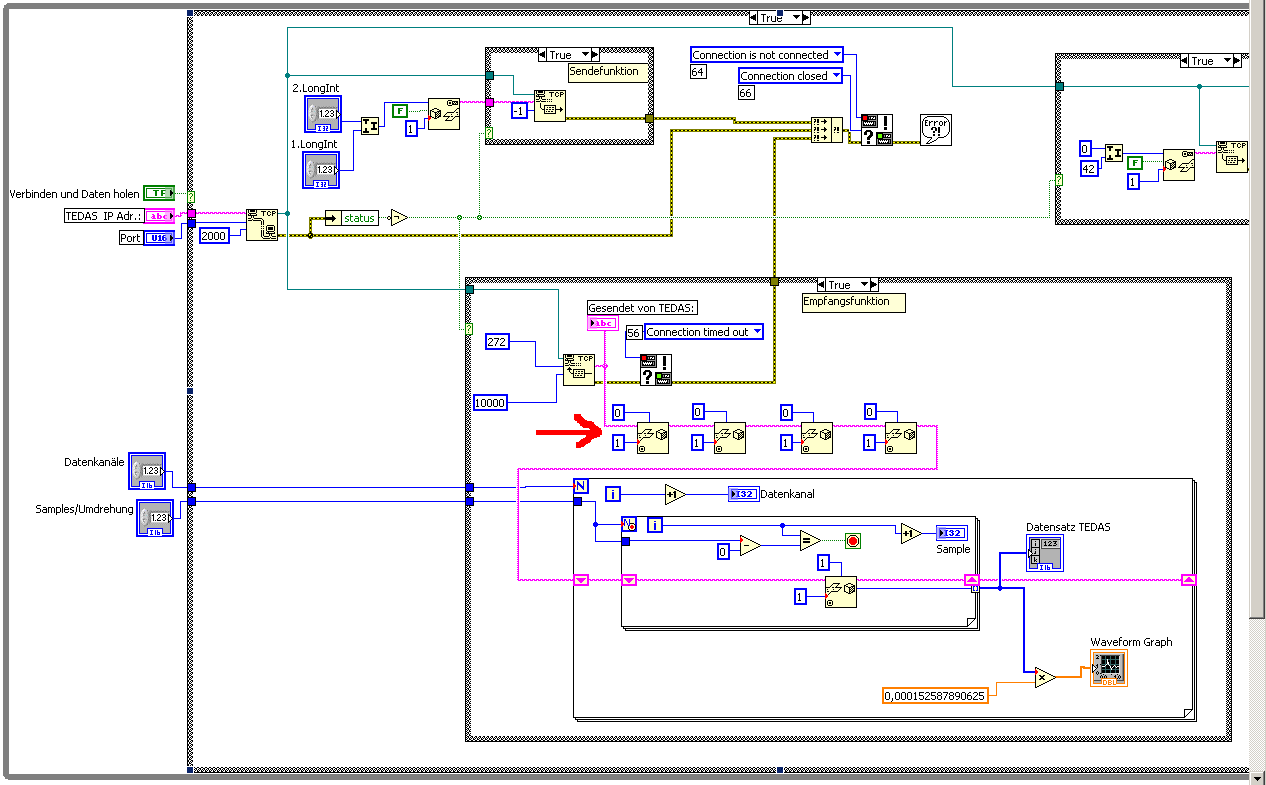
Task: Open Connection is not connected ring dropdown
Action: [x=837, y=54]
